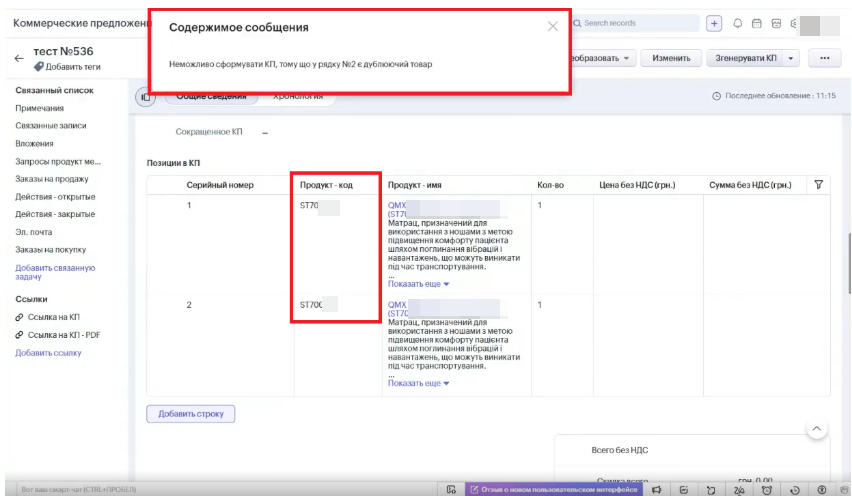Click Цена без НДС (грн.) column header

pos(637,185)
